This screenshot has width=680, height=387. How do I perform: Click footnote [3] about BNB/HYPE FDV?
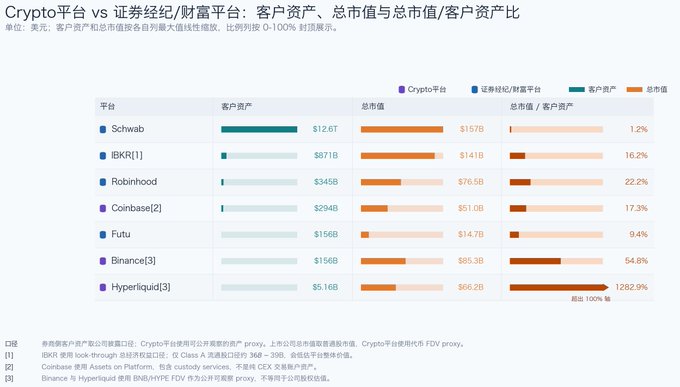pos(186,378)
